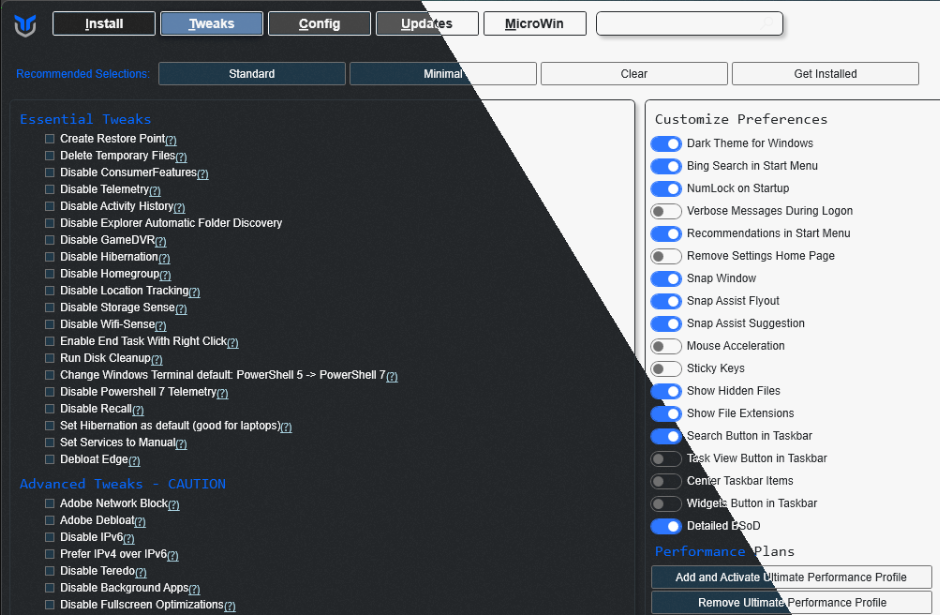Open the Config tab
Viewport: 940px width, 615px height.
[320, 23]
